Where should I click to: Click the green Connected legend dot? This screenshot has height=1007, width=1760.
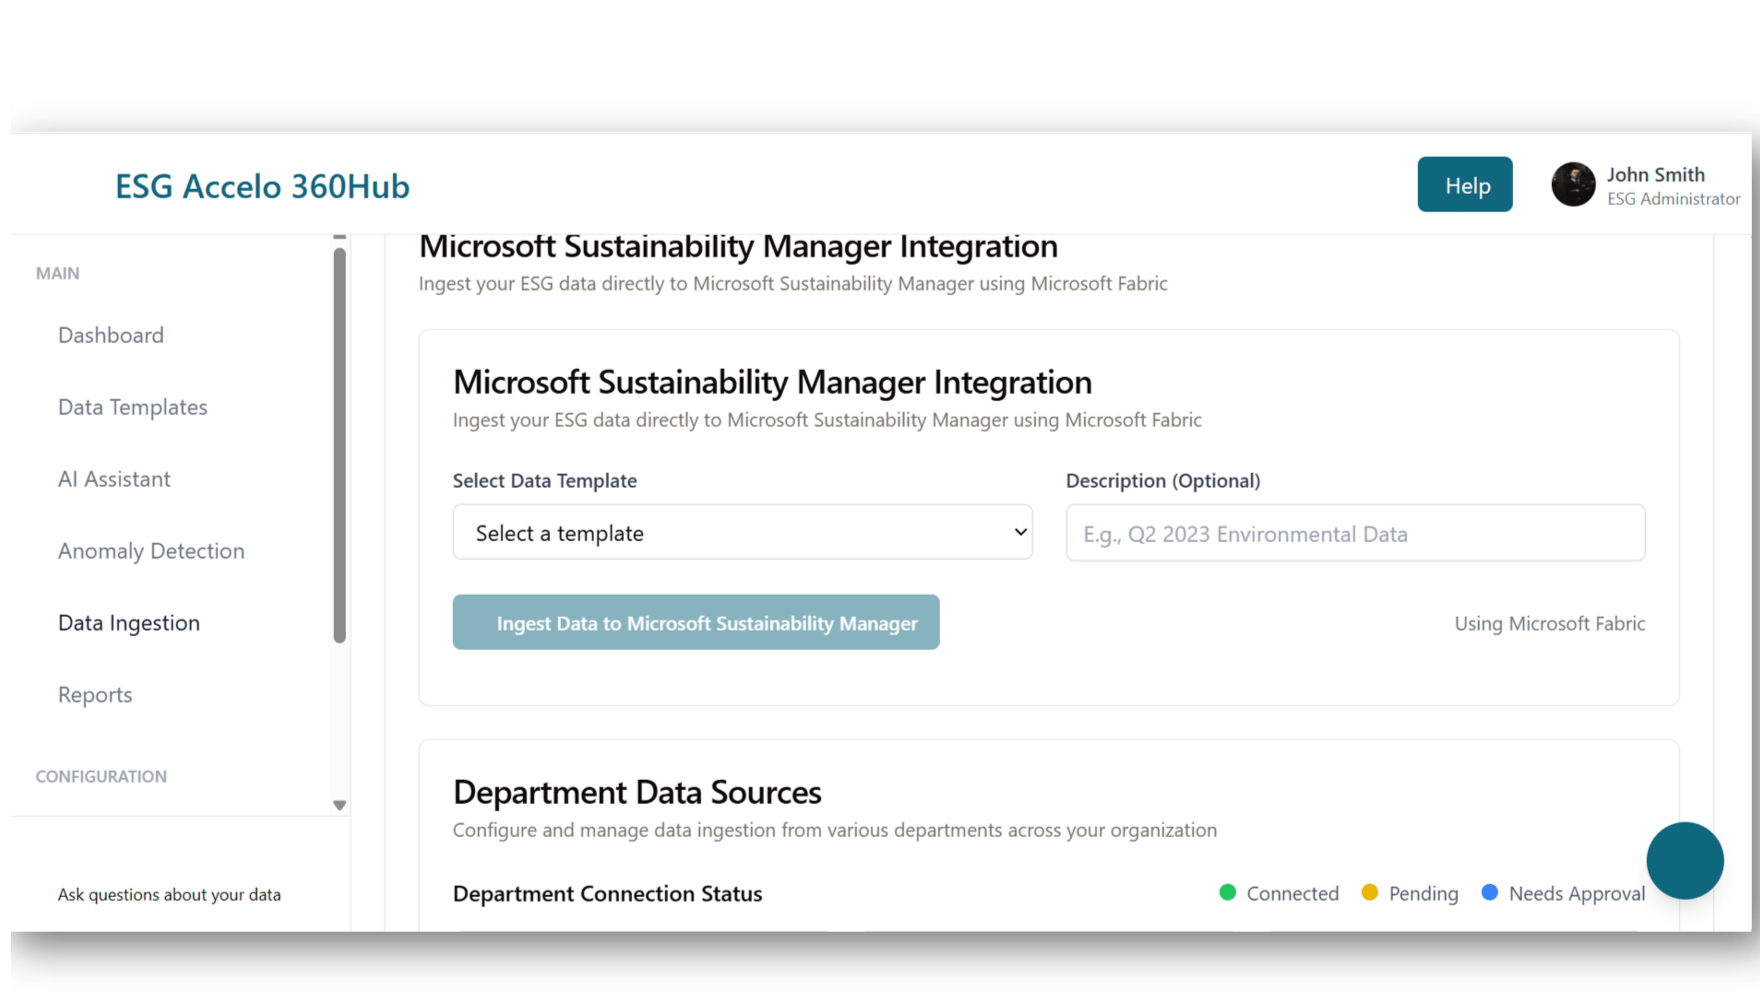tap(1228, 892)
